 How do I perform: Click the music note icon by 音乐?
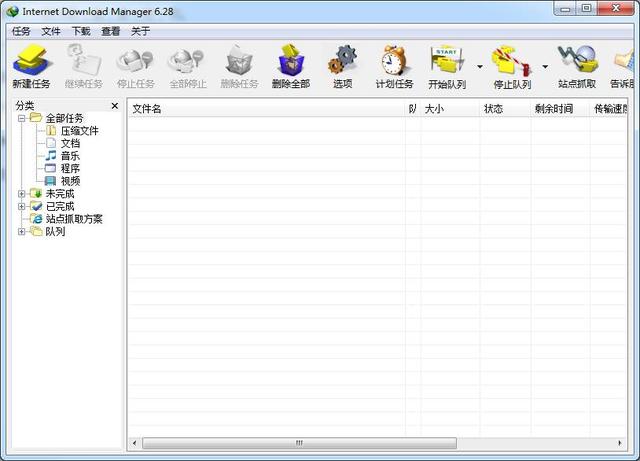[x=51, y=156]
